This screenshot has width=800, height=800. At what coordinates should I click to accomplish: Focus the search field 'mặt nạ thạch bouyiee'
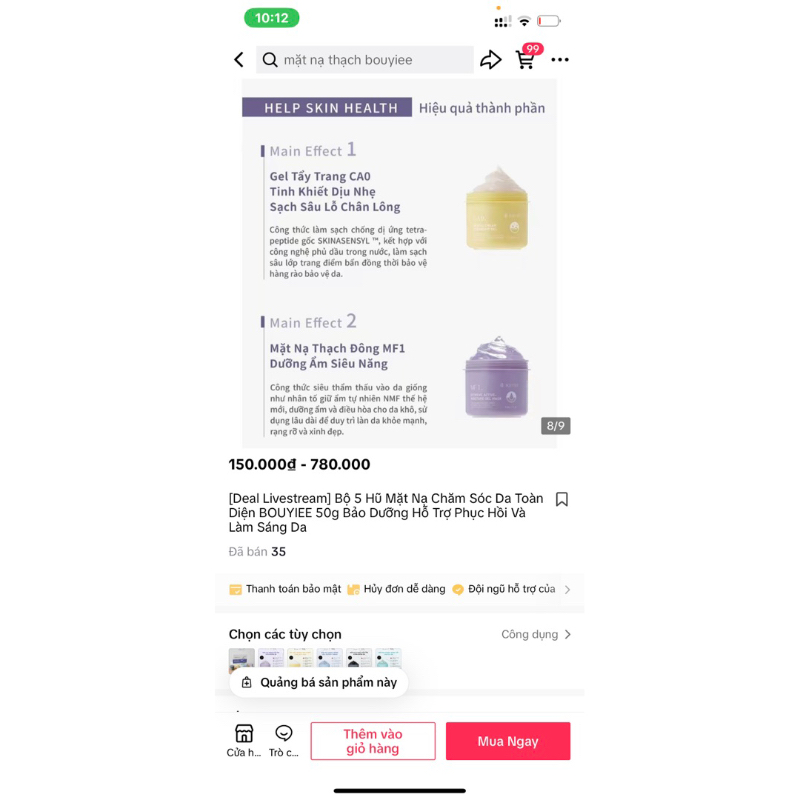(364, 60)
